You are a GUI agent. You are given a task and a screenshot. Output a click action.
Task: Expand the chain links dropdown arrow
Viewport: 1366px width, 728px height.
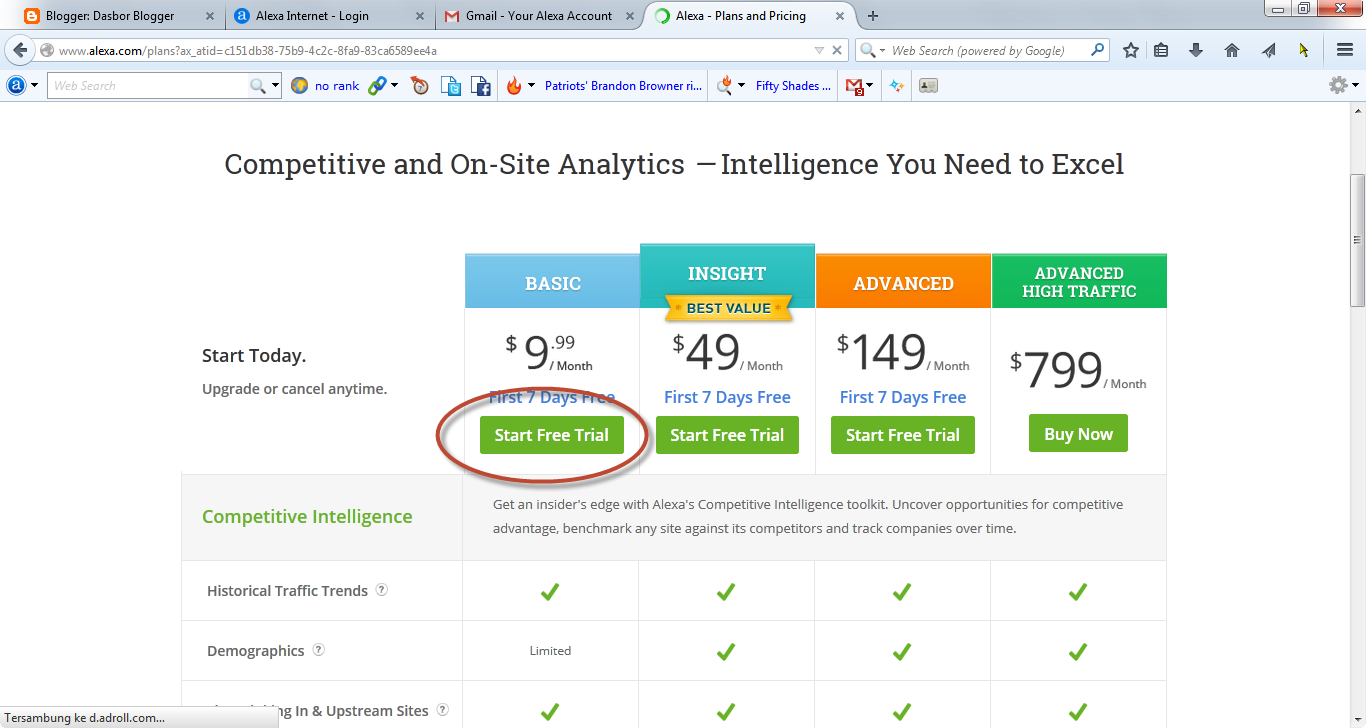point(394,86)
